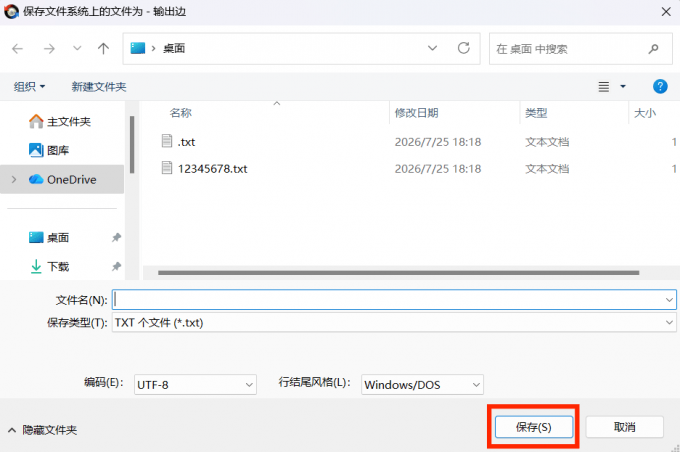Click pin icon next to 下载
The image size is (680, 452).
(116, 266)
